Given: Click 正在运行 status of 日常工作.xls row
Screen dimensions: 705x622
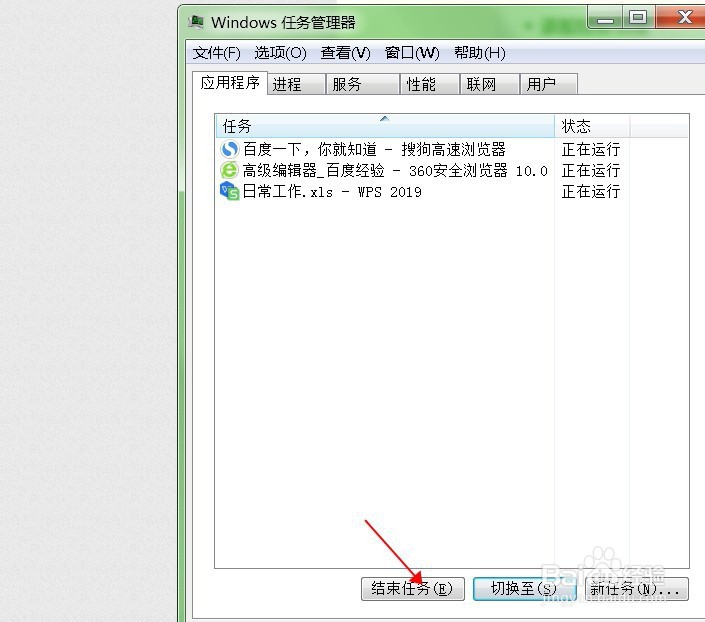Looking at the screenshot, I should tap(591, 192).
